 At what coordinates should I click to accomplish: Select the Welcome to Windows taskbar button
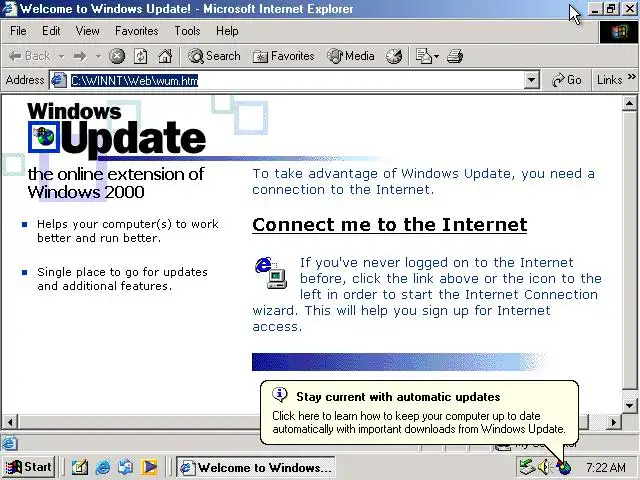coord(256,467)
